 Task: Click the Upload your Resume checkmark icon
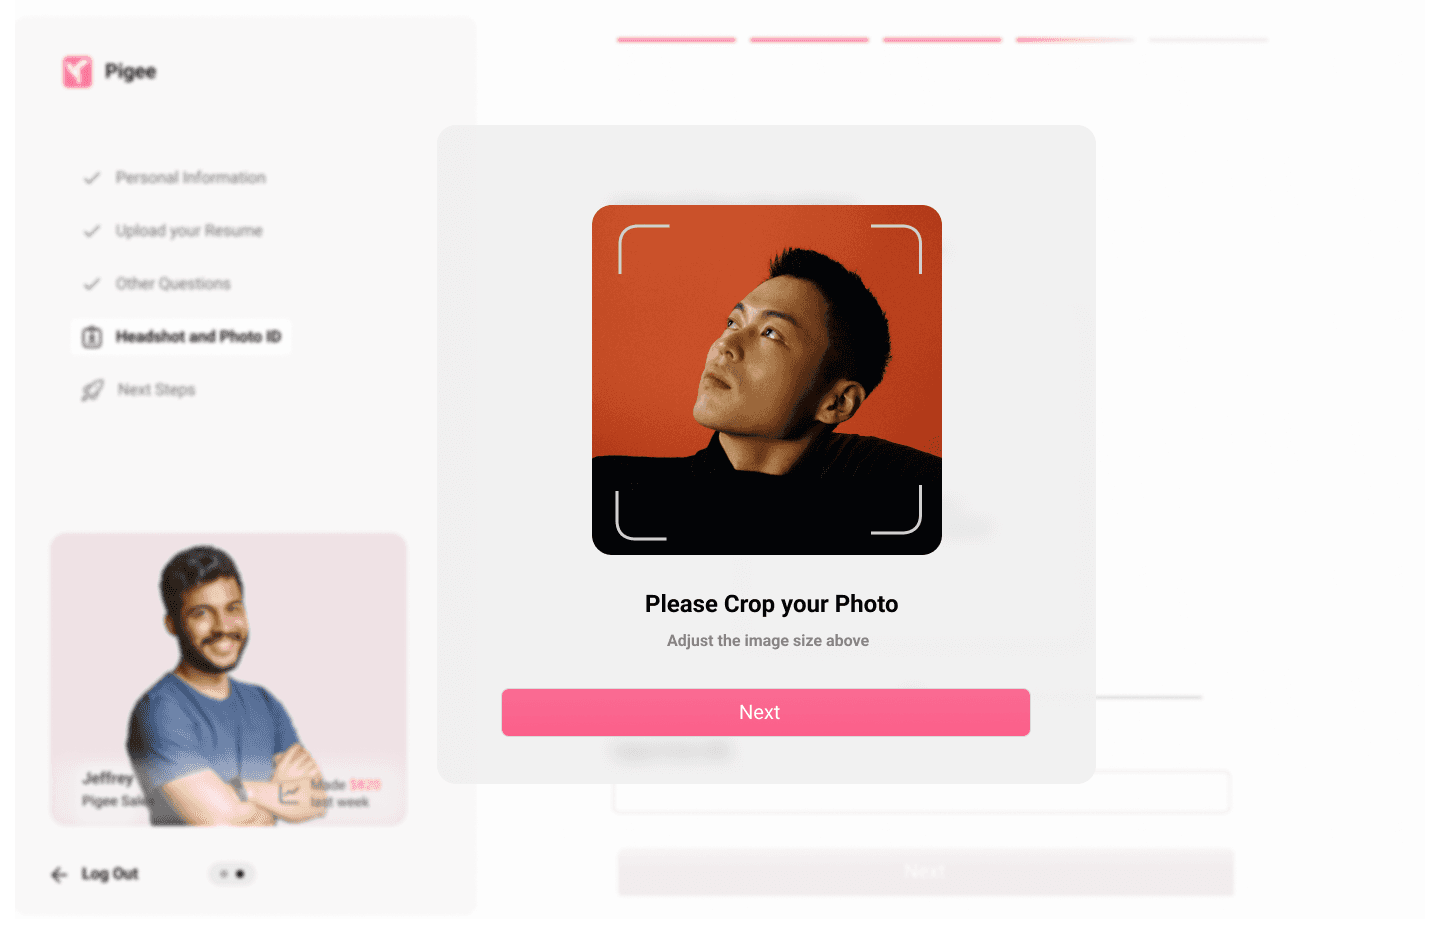[x=91, y=231]
